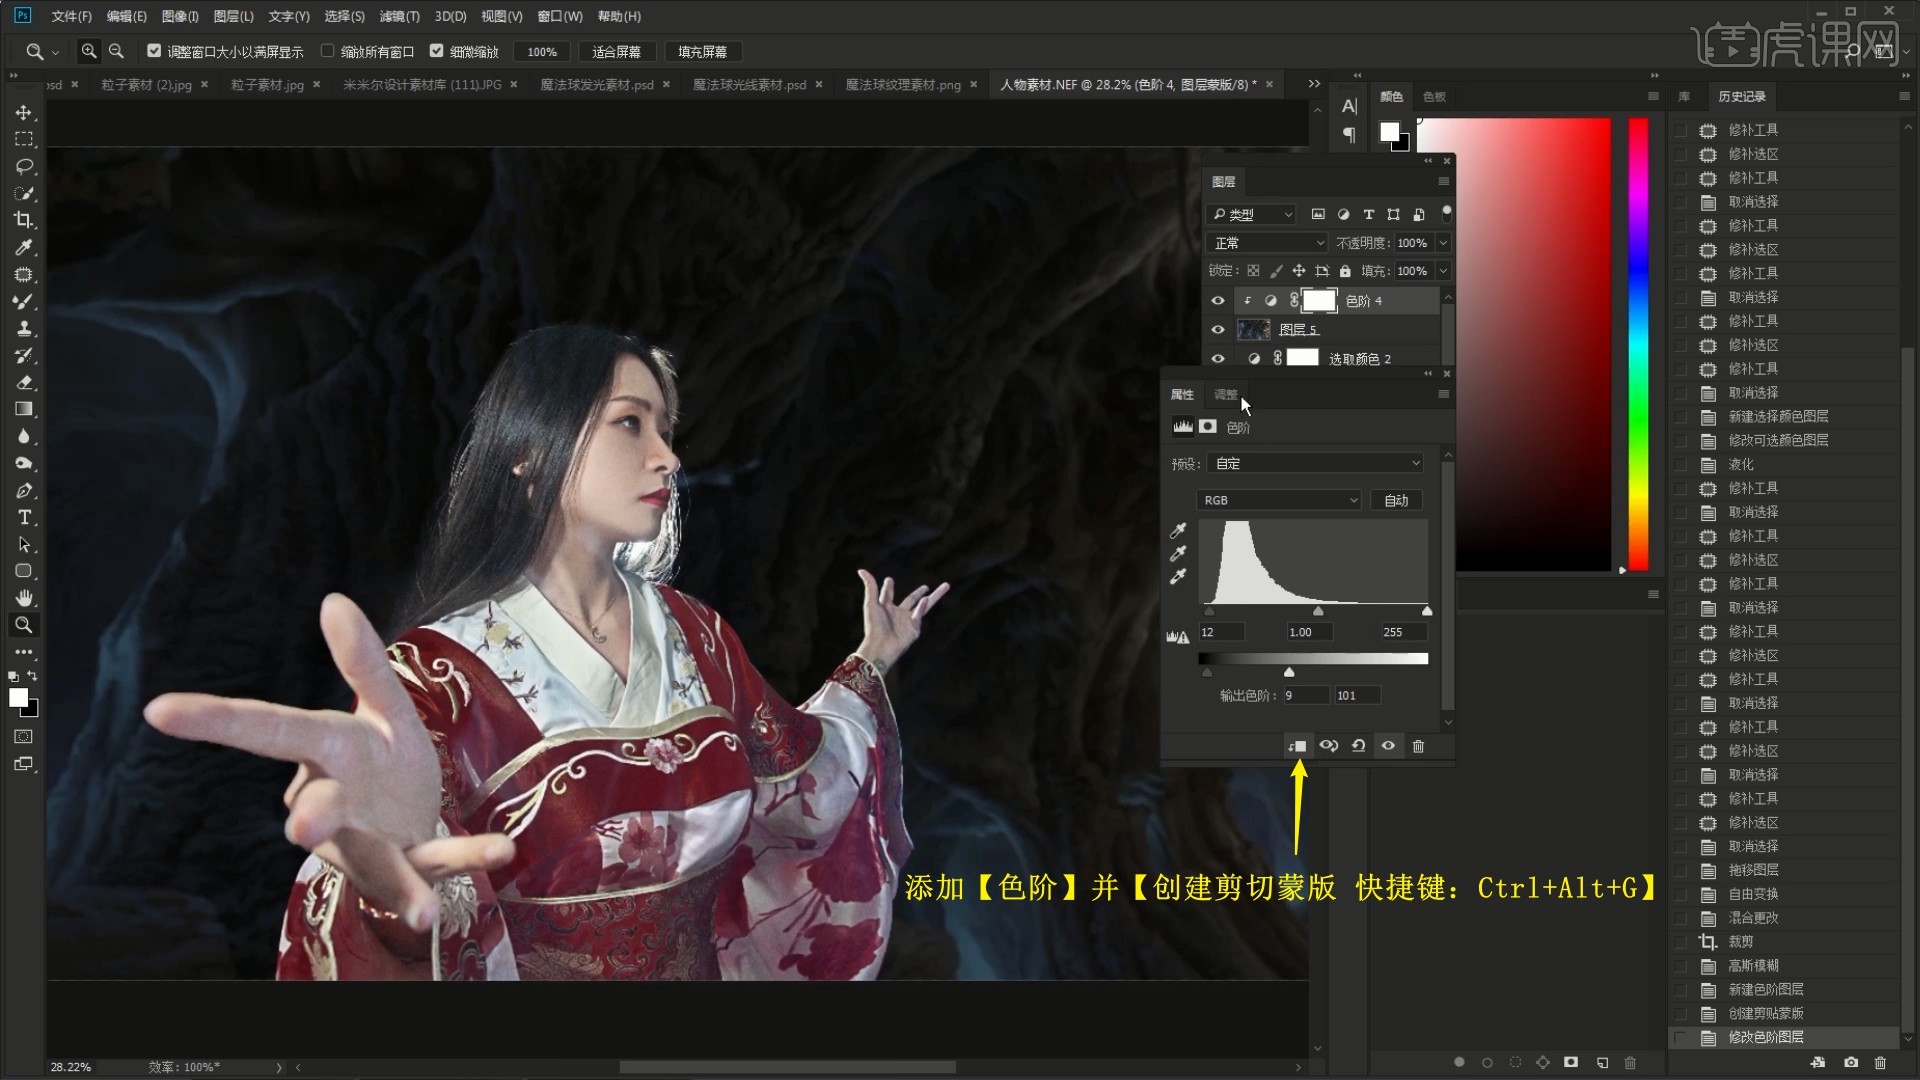Click the 自动 auto levels button

(x=1396, y=500)
